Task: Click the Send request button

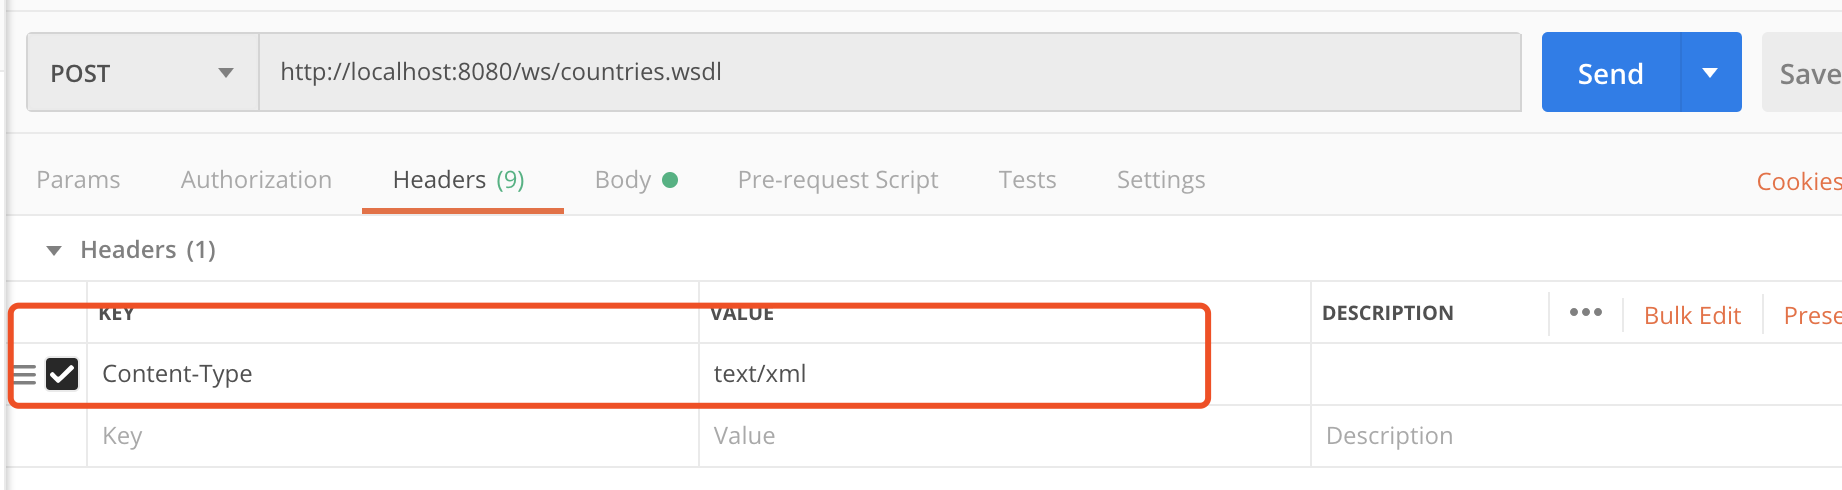Action: 1610,73
